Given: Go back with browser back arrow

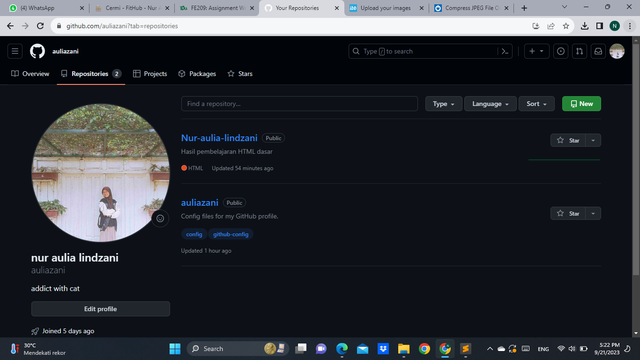Looking at the screenshot, I should tap(10, 26).
